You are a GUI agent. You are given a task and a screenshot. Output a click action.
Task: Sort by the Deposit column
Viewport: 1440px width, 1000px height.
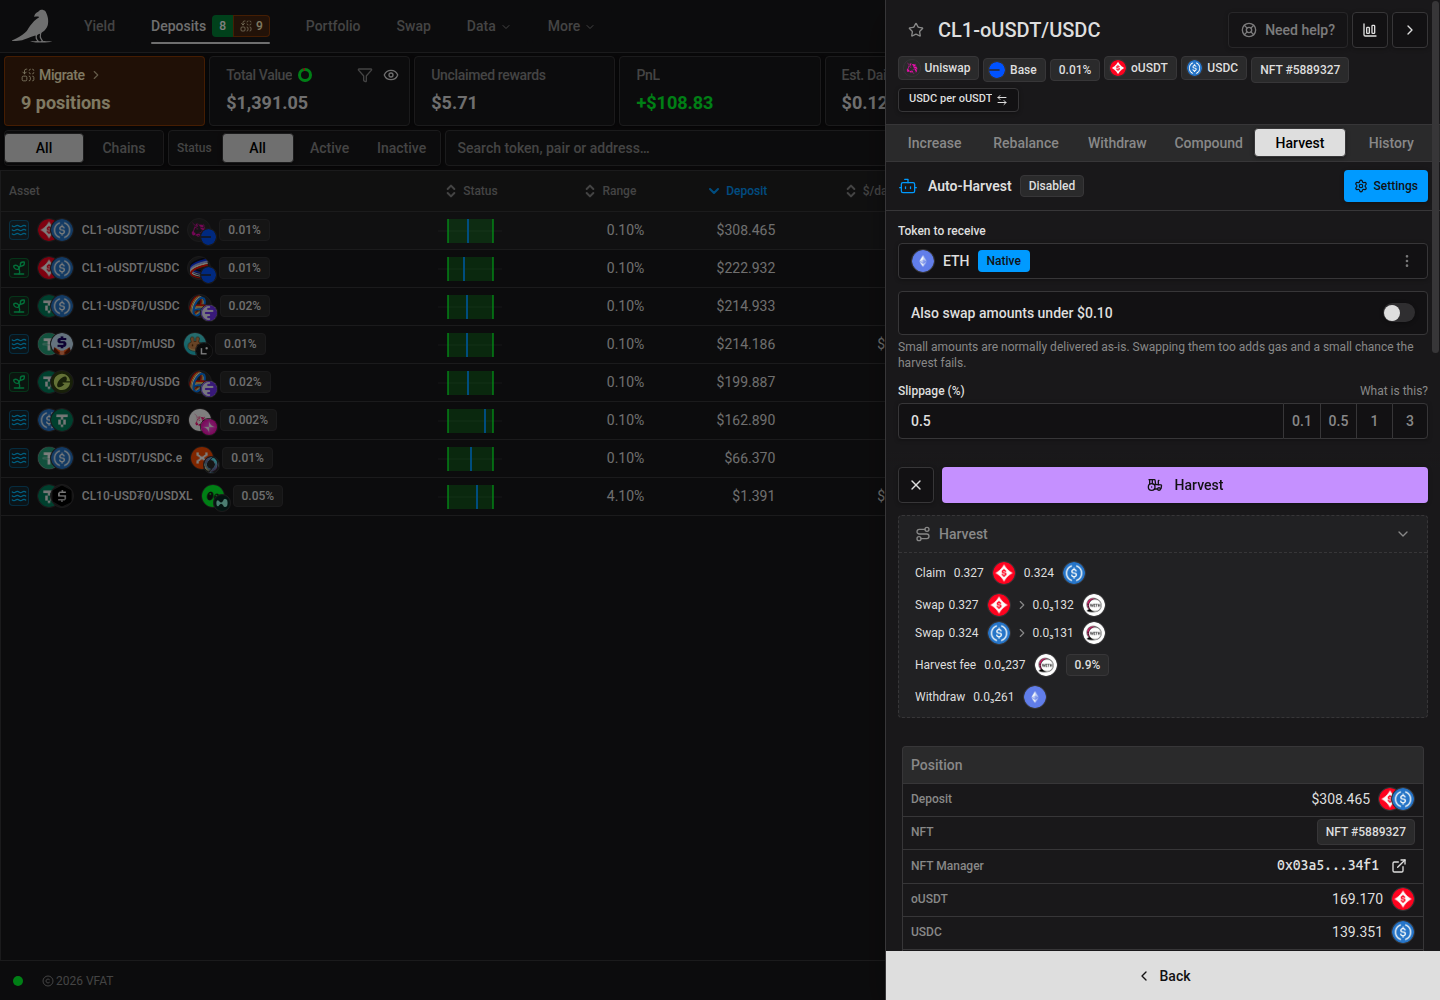(x=738, y=191)
